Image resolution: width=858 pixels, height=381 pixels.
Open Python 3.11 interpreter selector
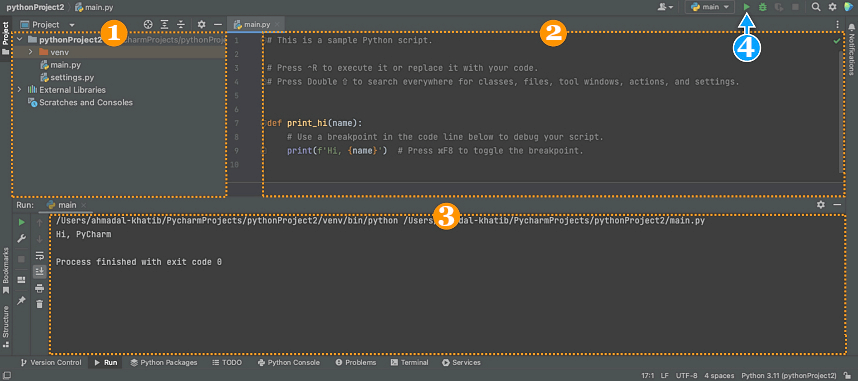789,376
